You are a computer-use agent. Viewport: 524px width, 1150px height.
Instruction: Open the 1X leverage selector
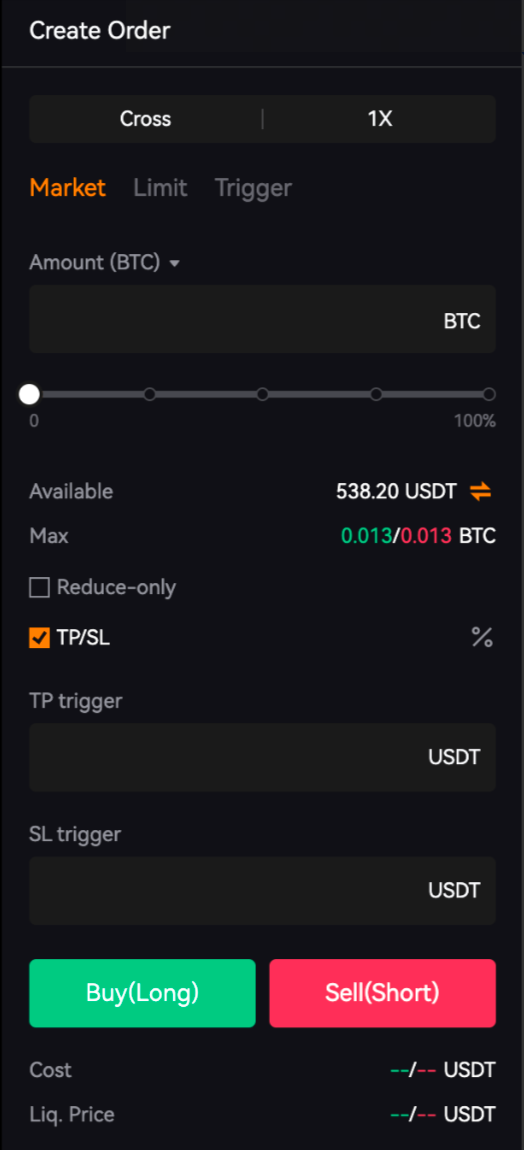coord(379,119)
